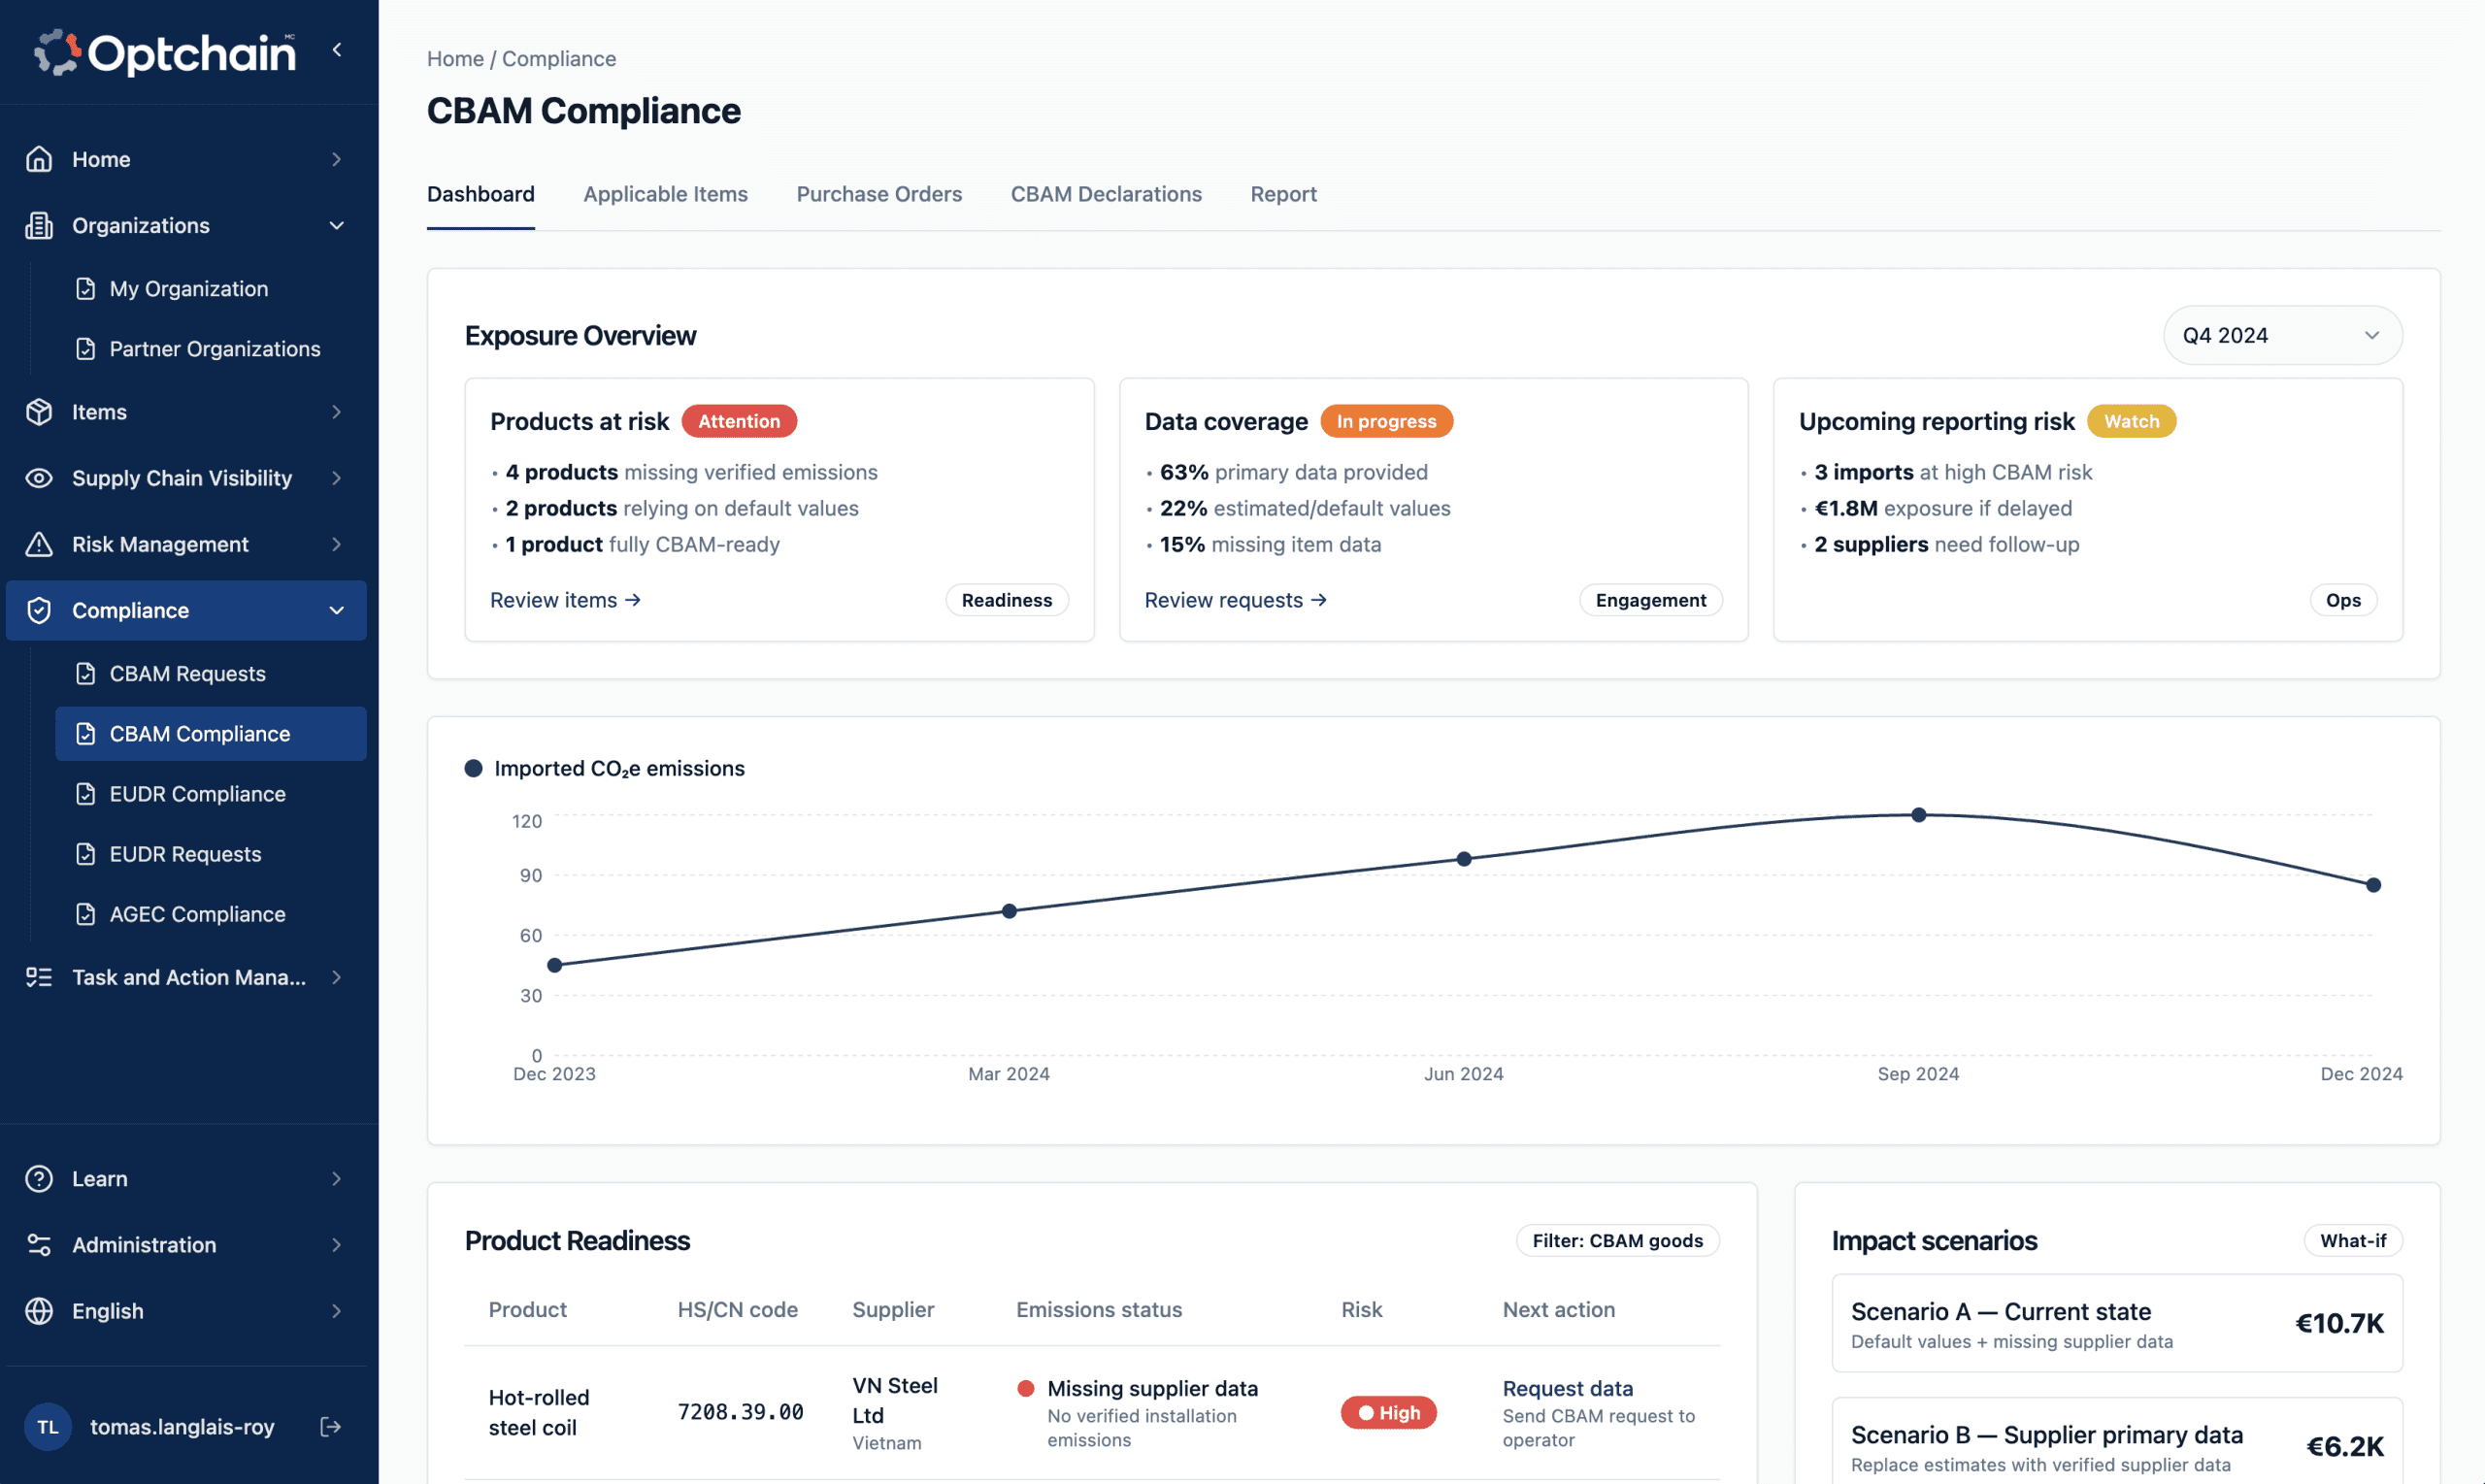
Task: Click the Sep 2024 chart data point
Action: (1918, 815)
